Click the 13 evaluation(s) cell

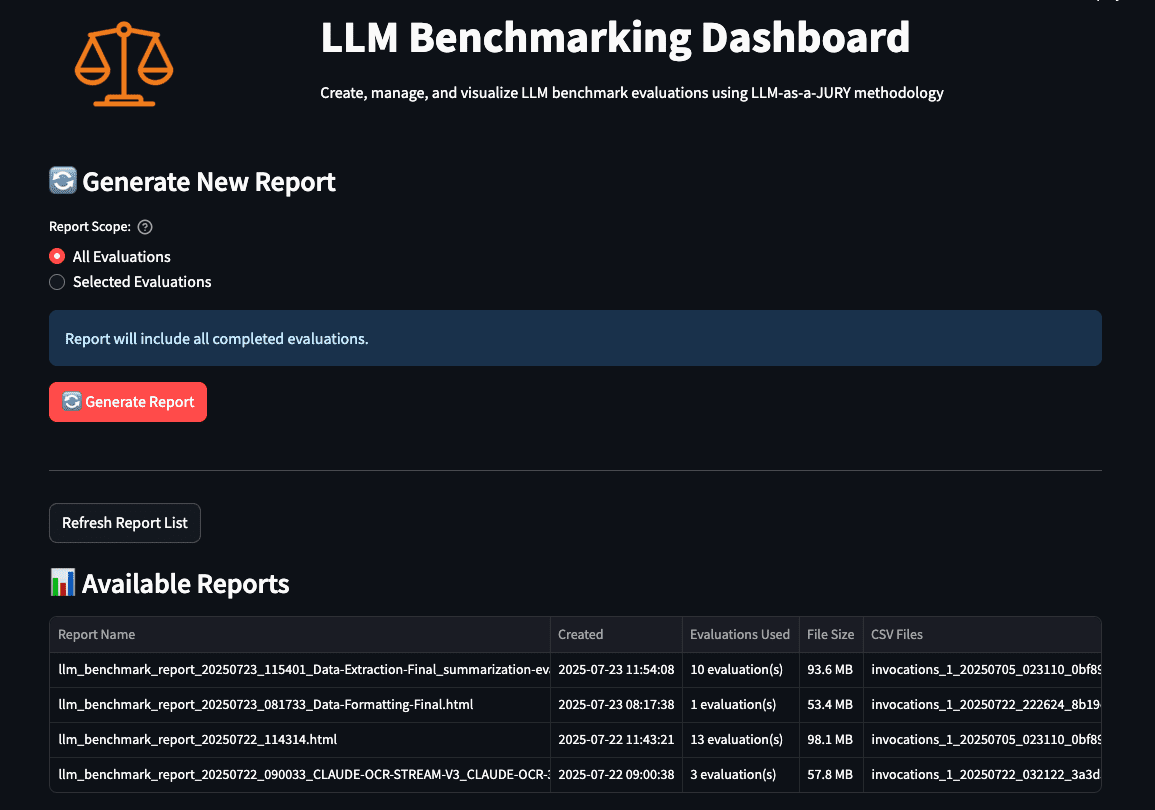click(x=737, y=740)
